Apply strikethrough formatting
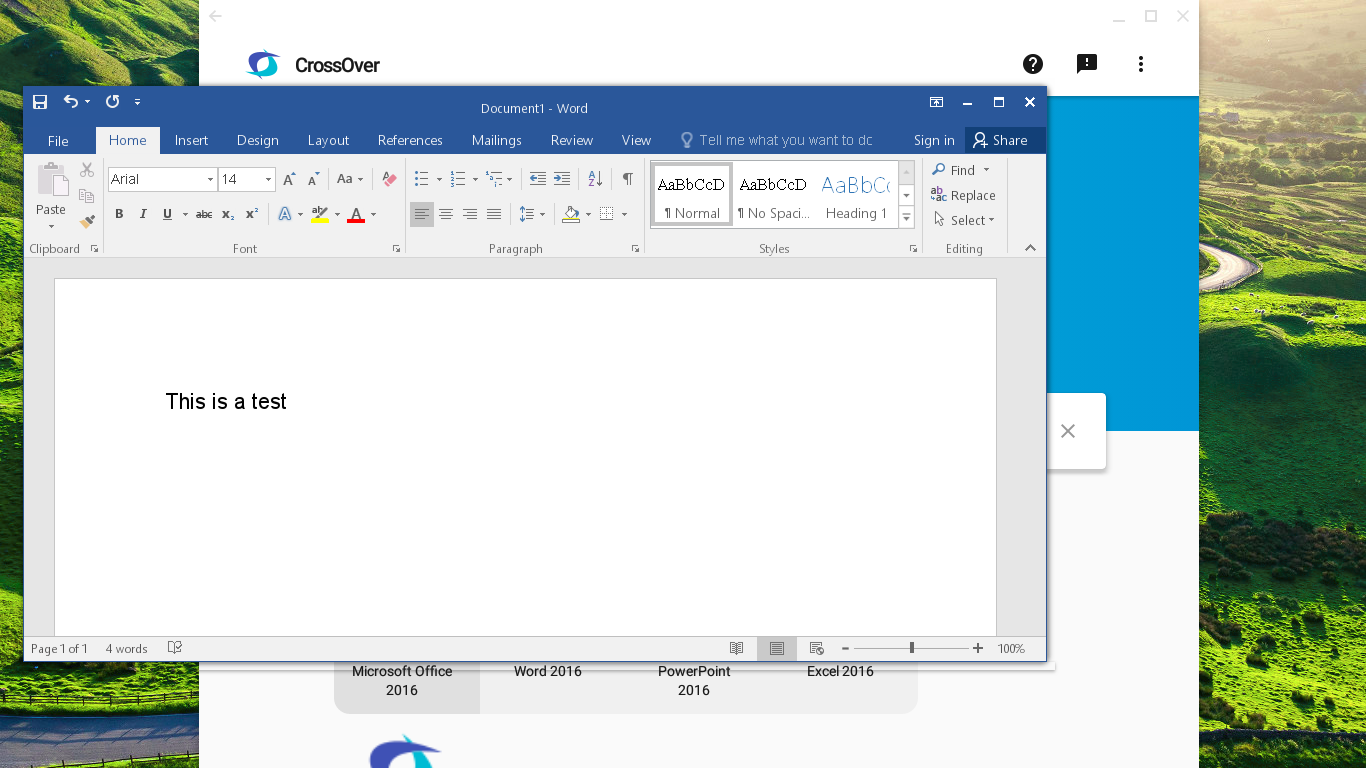Image resolution: width=1366 pixels, height=768 pixels. pyautogui.click(x=204, y=214)
